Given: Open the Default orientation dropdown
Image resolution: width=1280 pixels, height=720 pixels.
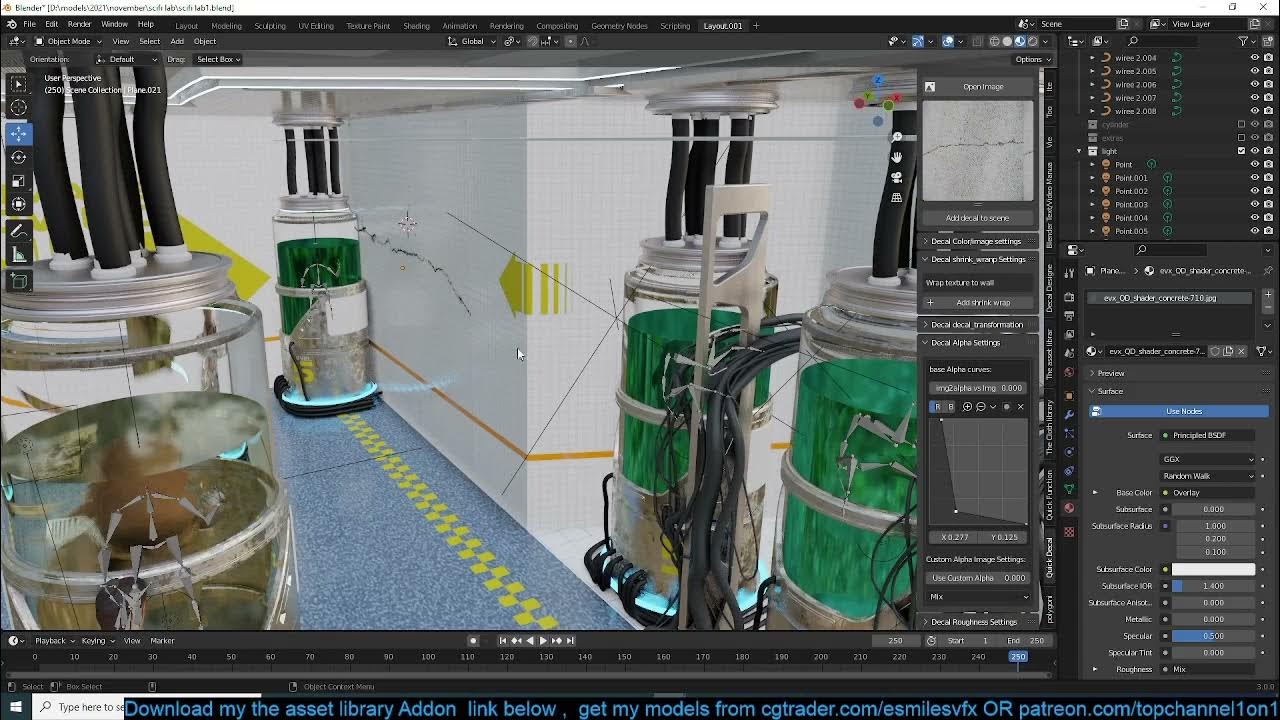Looking at the screenshot, I should [x=127, y=59].
